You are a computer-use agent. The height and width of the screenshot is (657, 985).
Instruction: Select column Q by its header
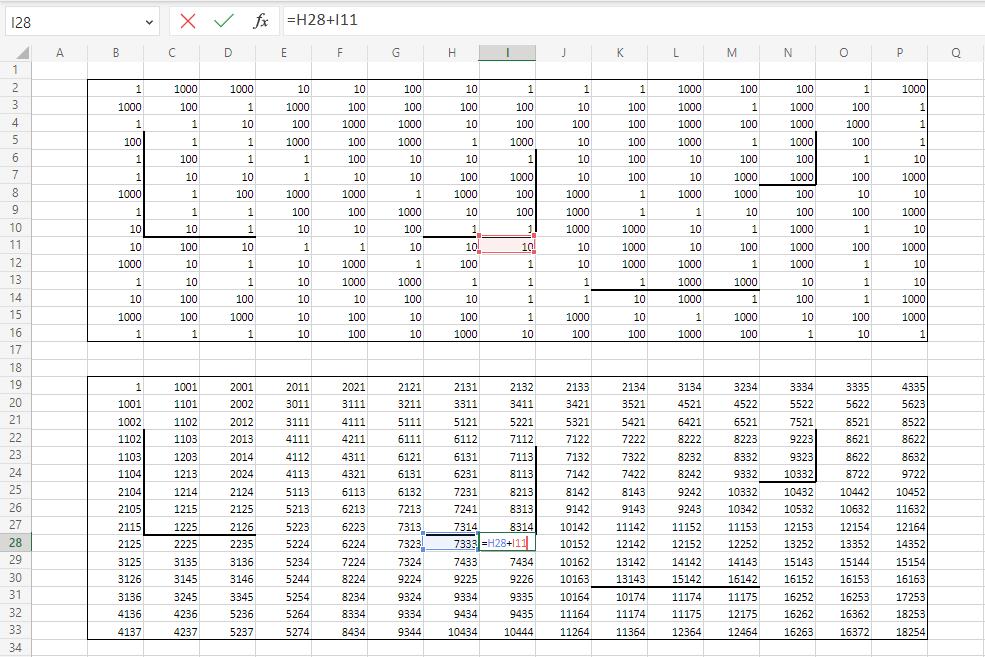(x=955, y=53)
